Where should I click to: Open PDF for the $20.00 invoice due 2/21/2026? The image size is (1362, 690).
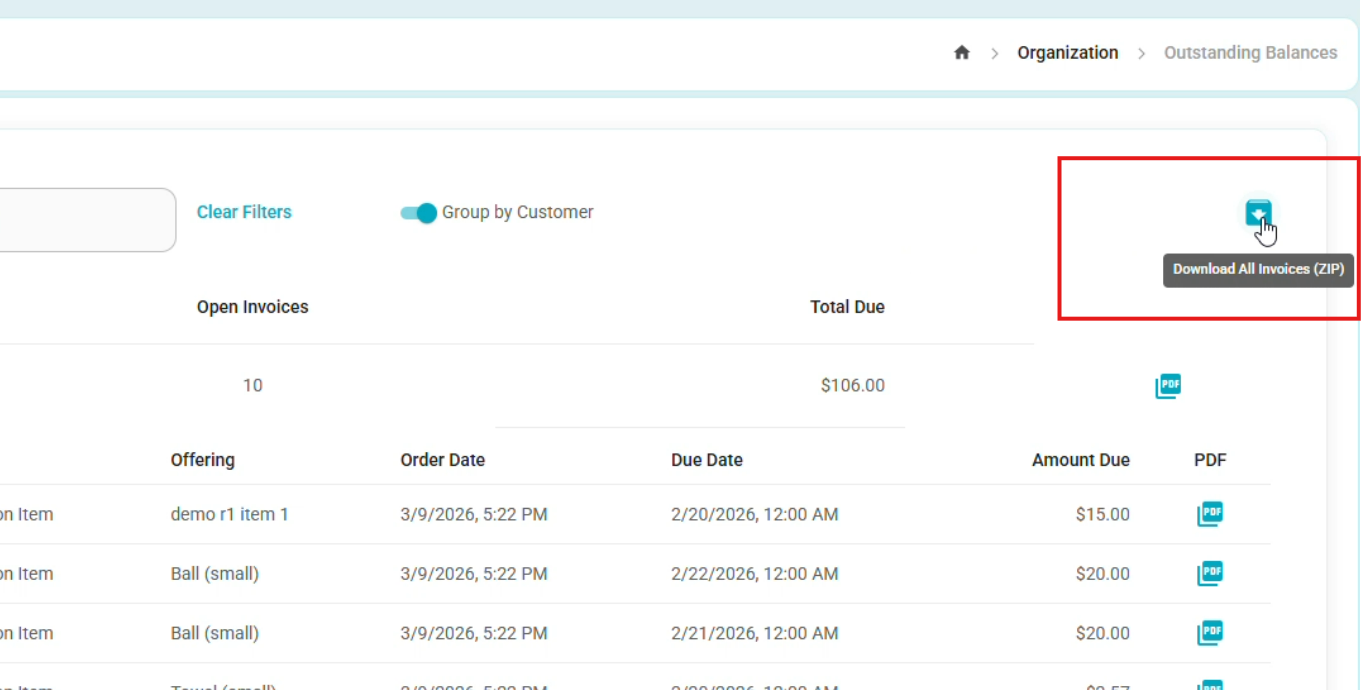pos(1210,633)
